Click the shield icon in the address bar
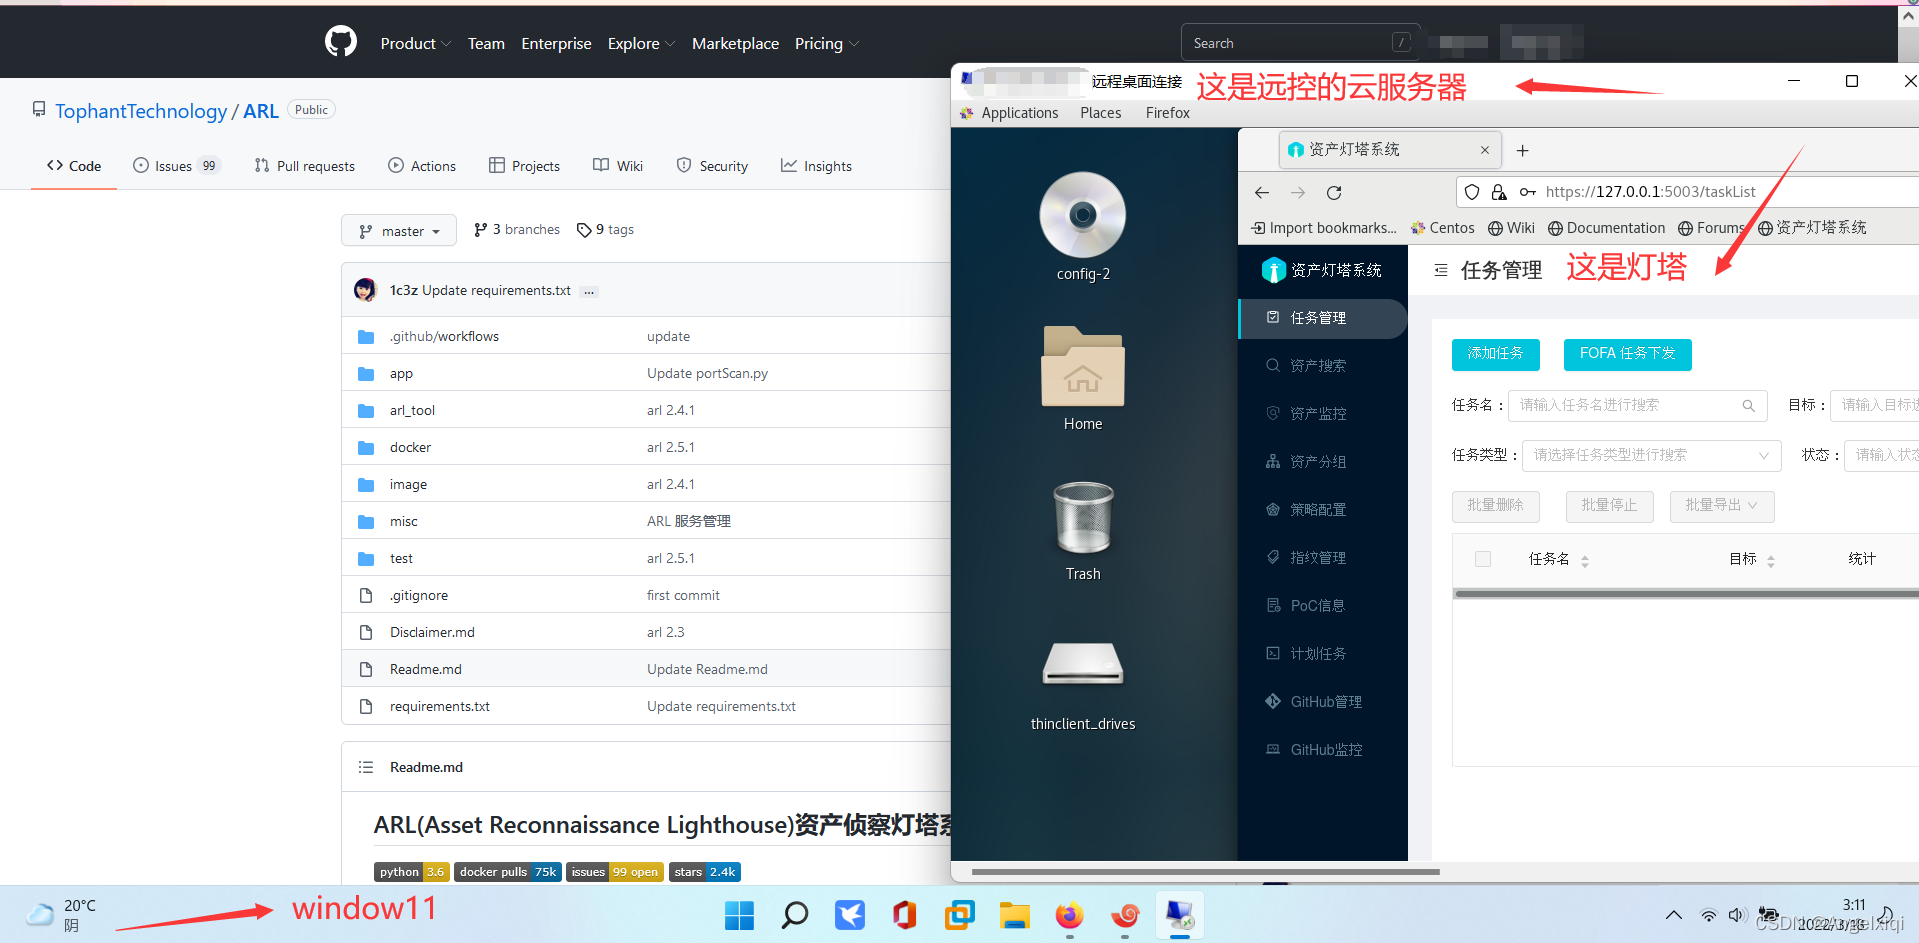 1472,192
